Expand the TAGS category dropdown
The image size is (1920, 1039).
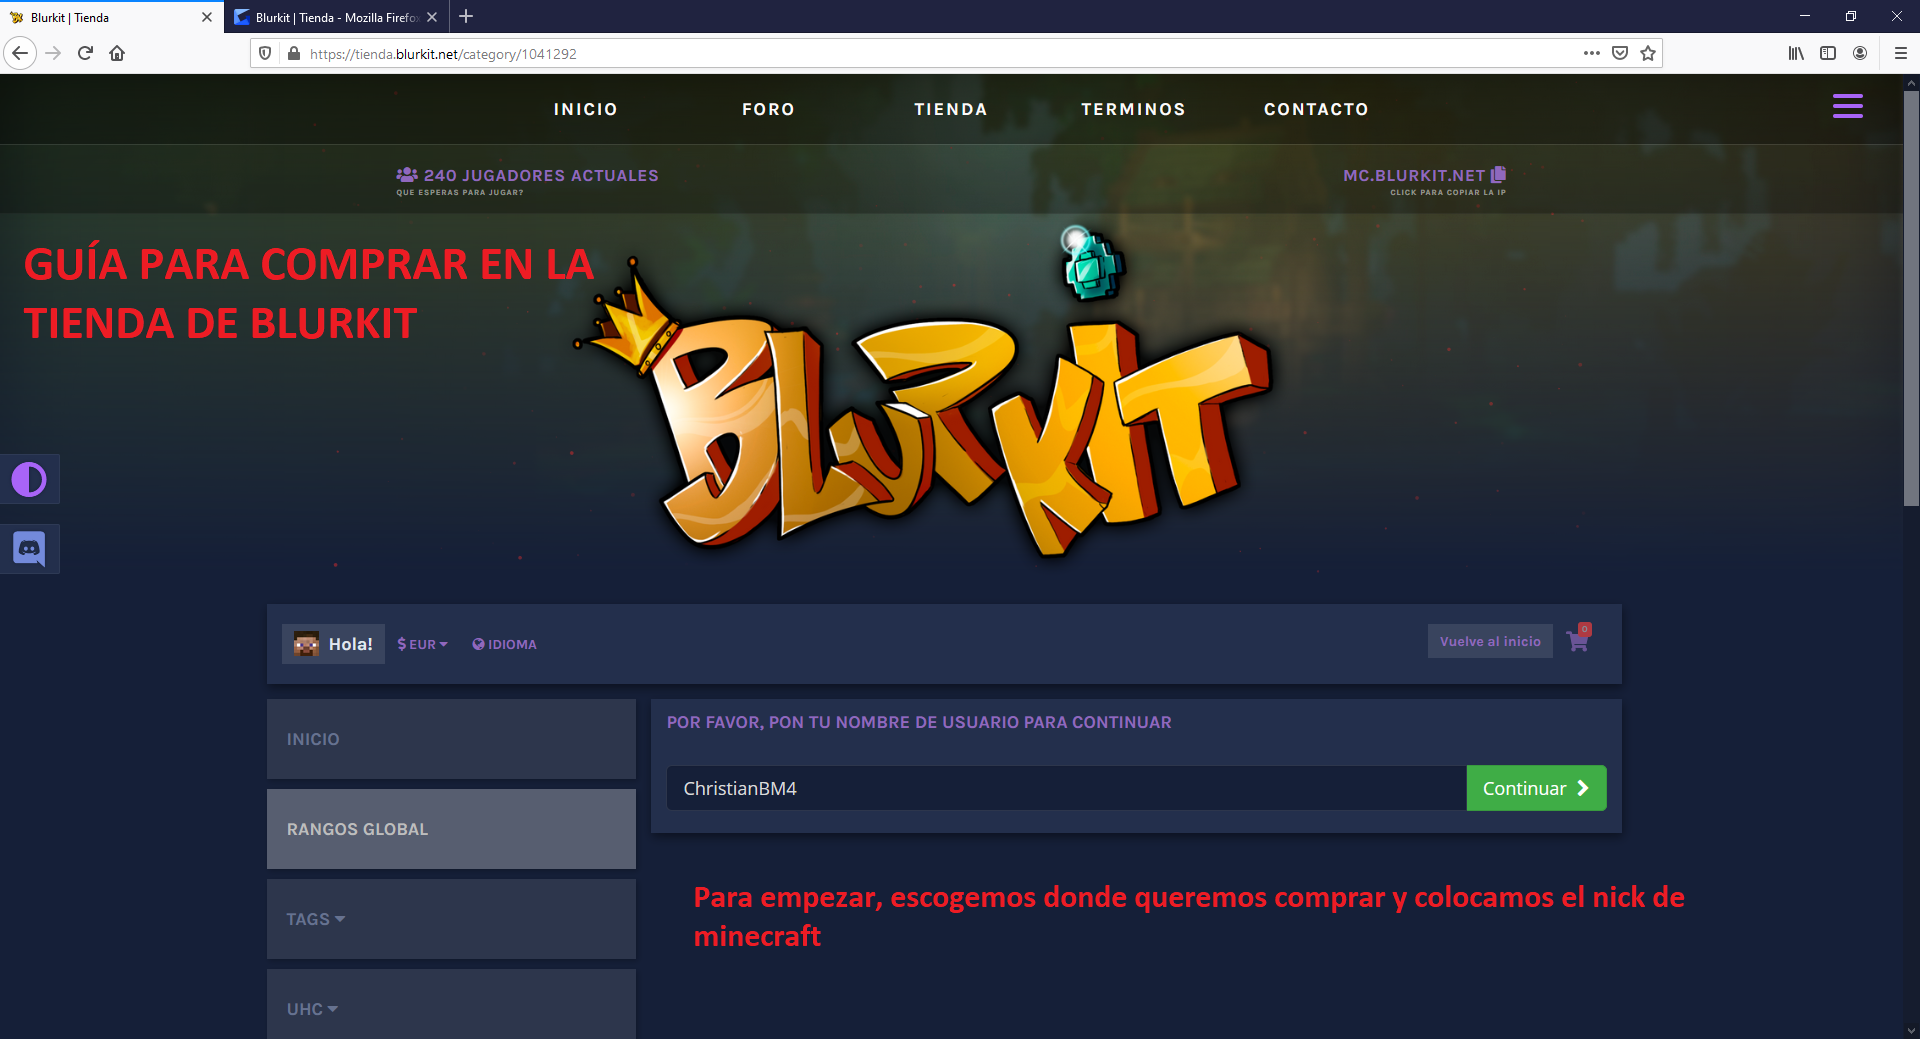[x=451, y=919]
